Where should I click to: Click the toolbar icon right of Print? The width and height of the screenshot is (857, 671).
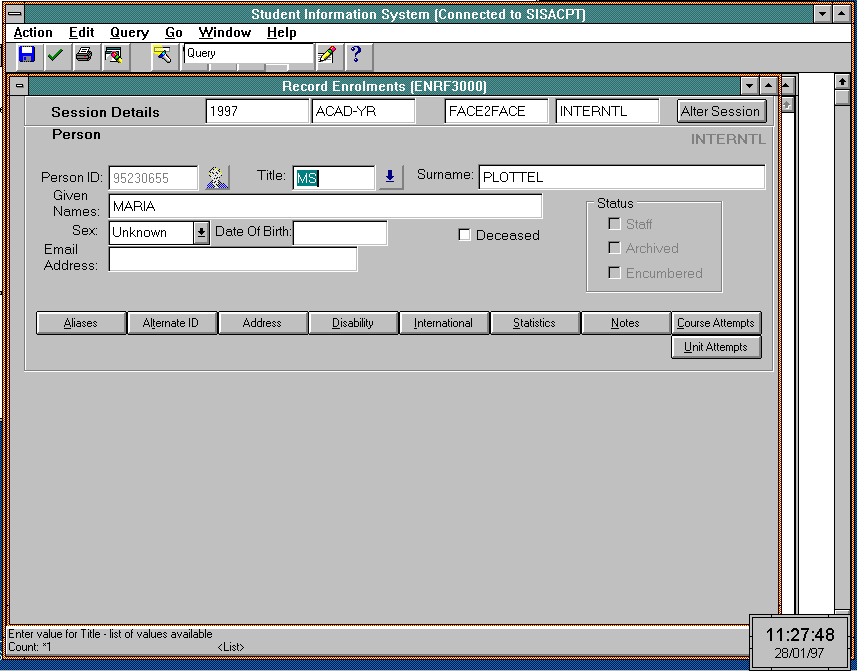coord(113,55)
